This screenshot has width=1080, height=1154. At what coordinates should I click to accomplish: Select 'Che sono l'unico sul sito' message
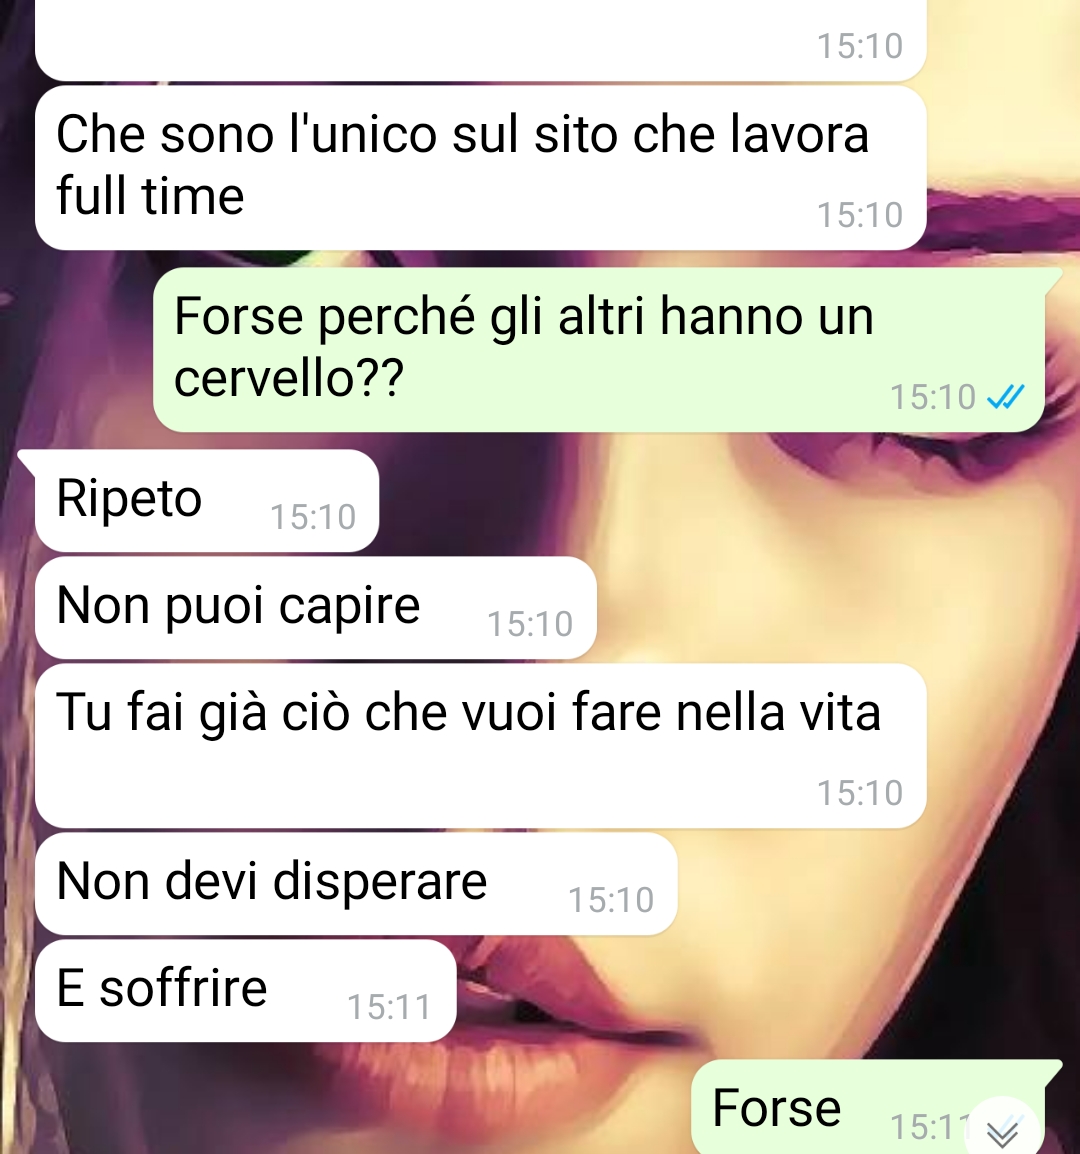coord(481,168)
